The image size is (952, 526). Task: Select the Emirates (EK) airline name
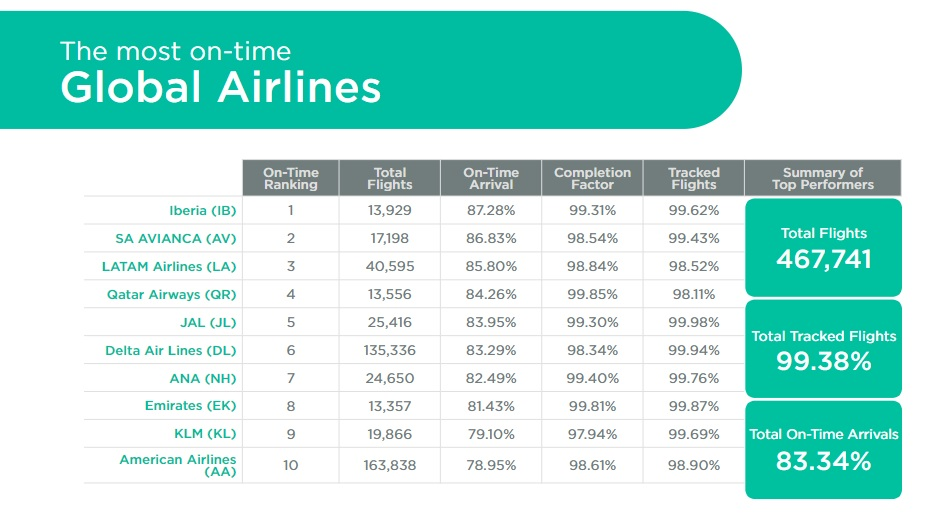(190, 406)
